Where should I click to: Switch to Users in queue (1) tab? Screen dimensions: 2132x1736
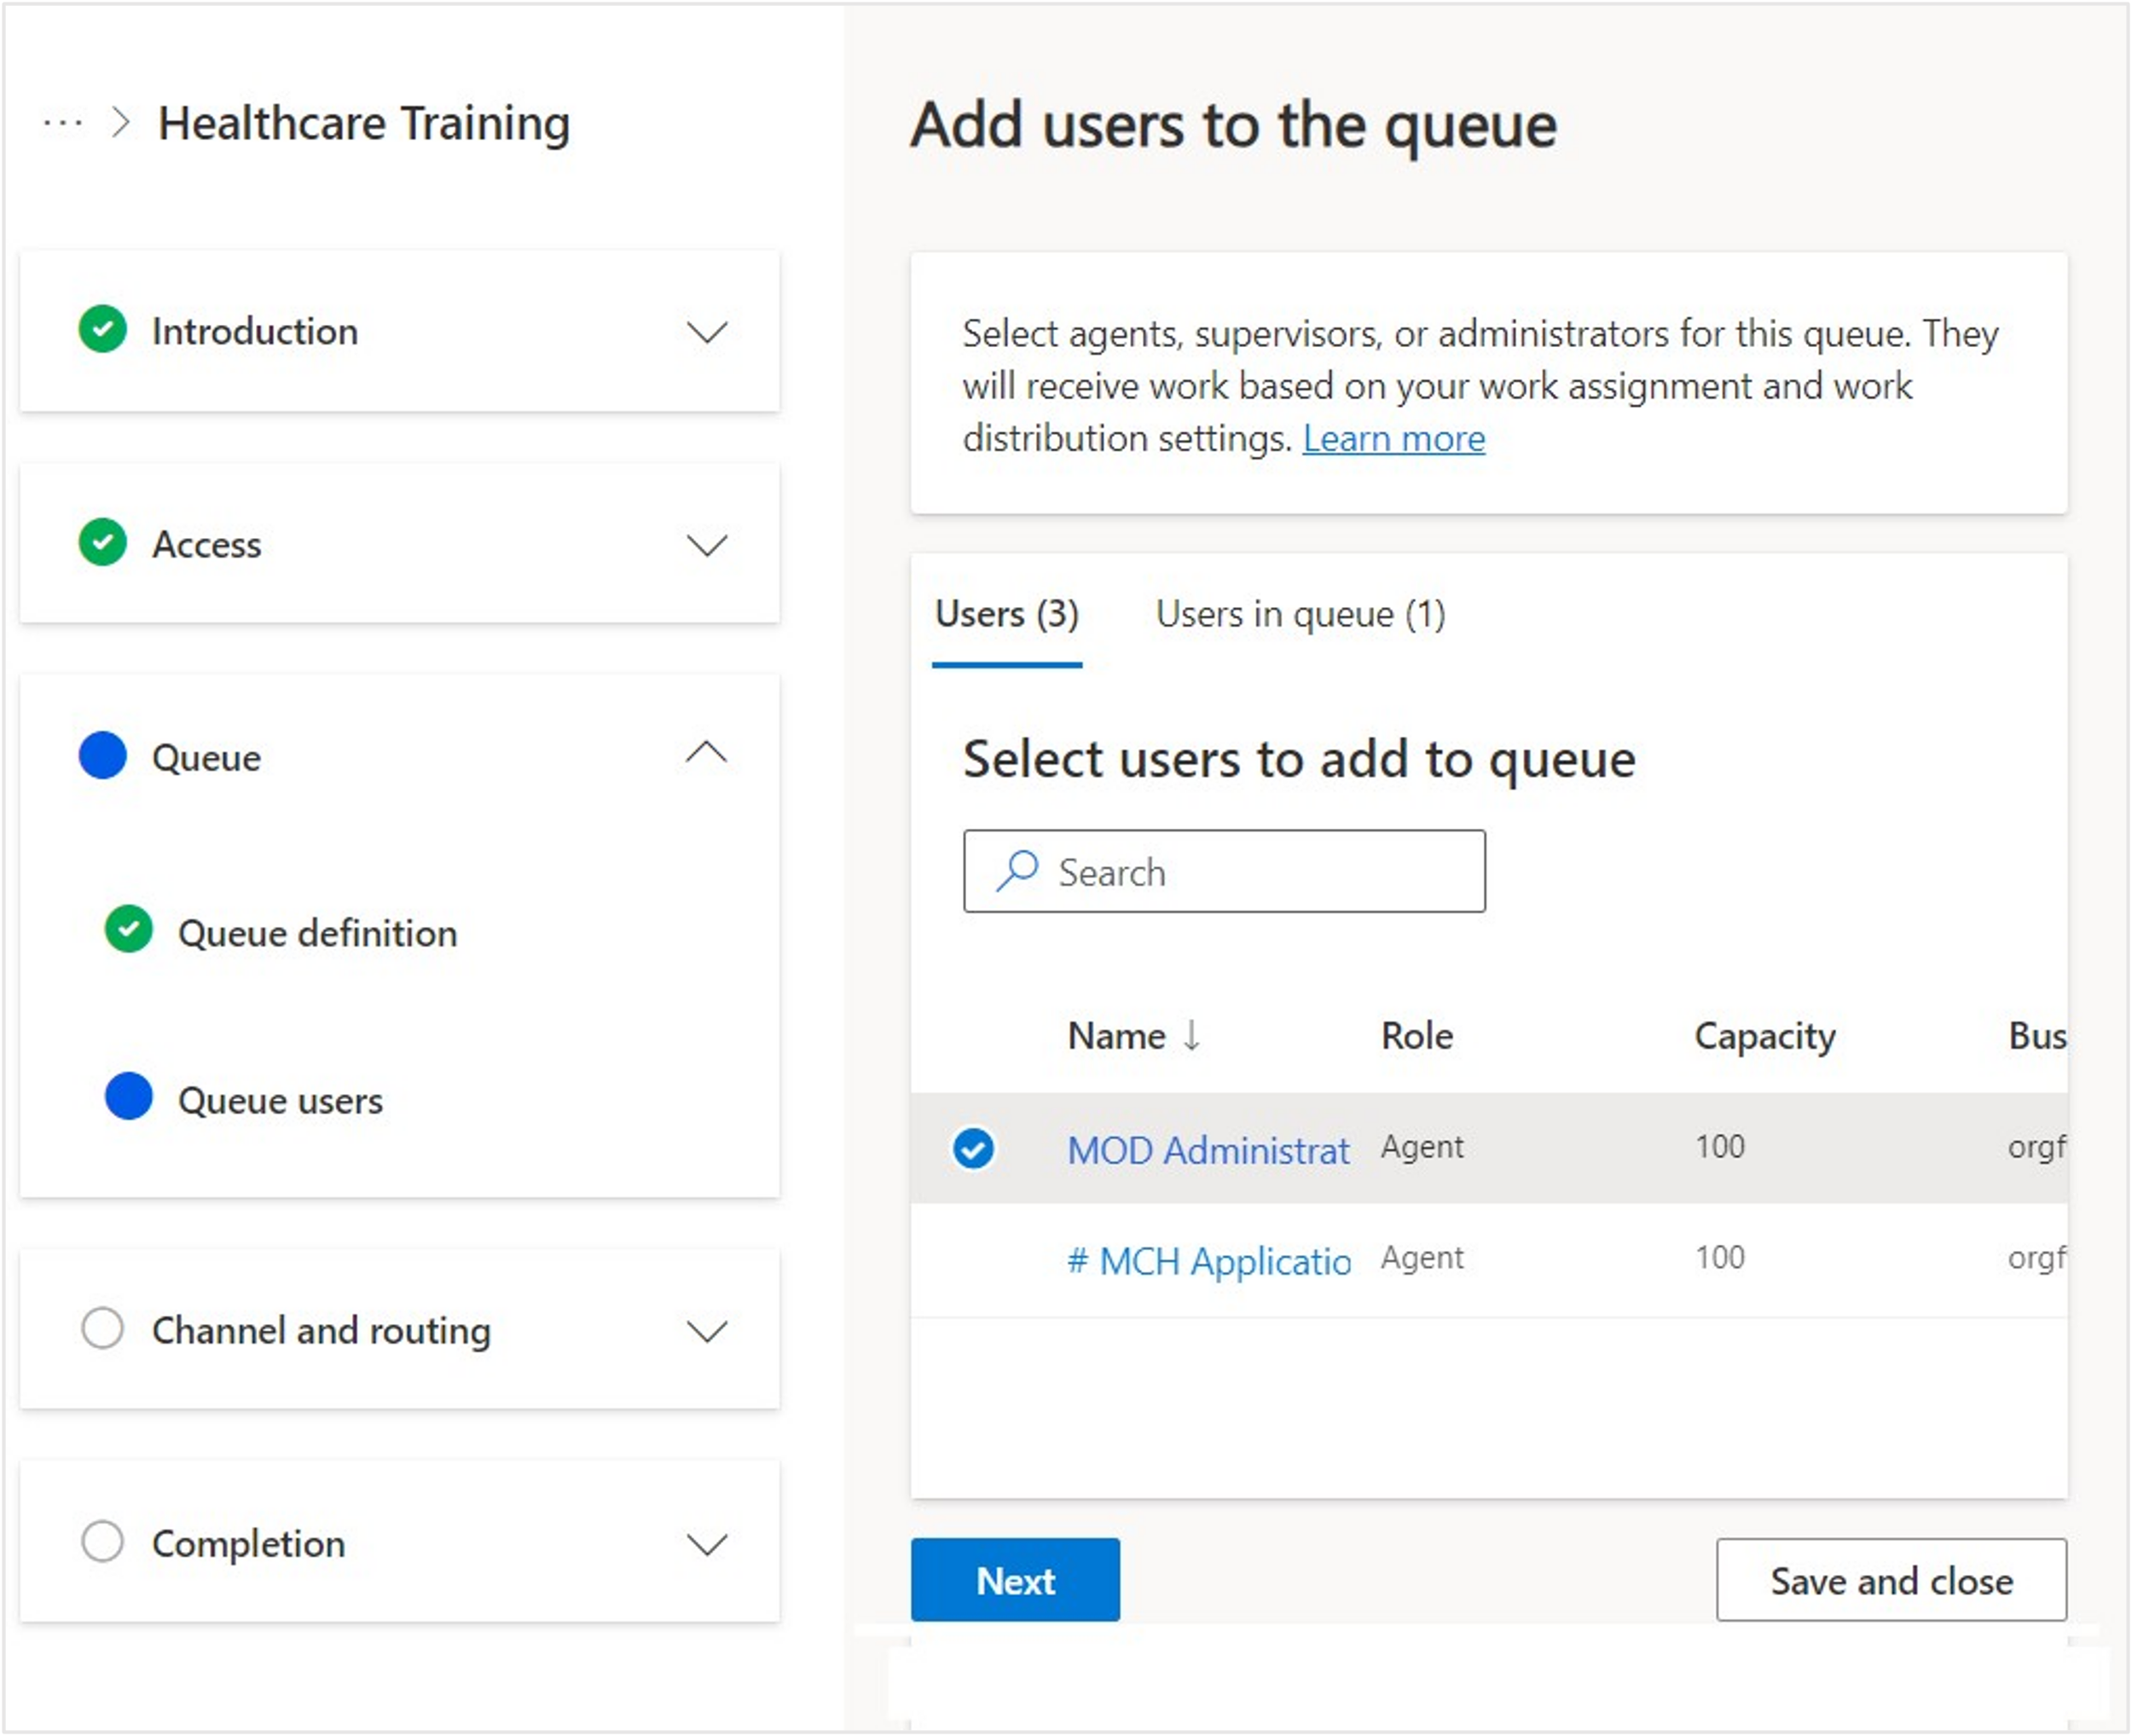click(1301, 614)
